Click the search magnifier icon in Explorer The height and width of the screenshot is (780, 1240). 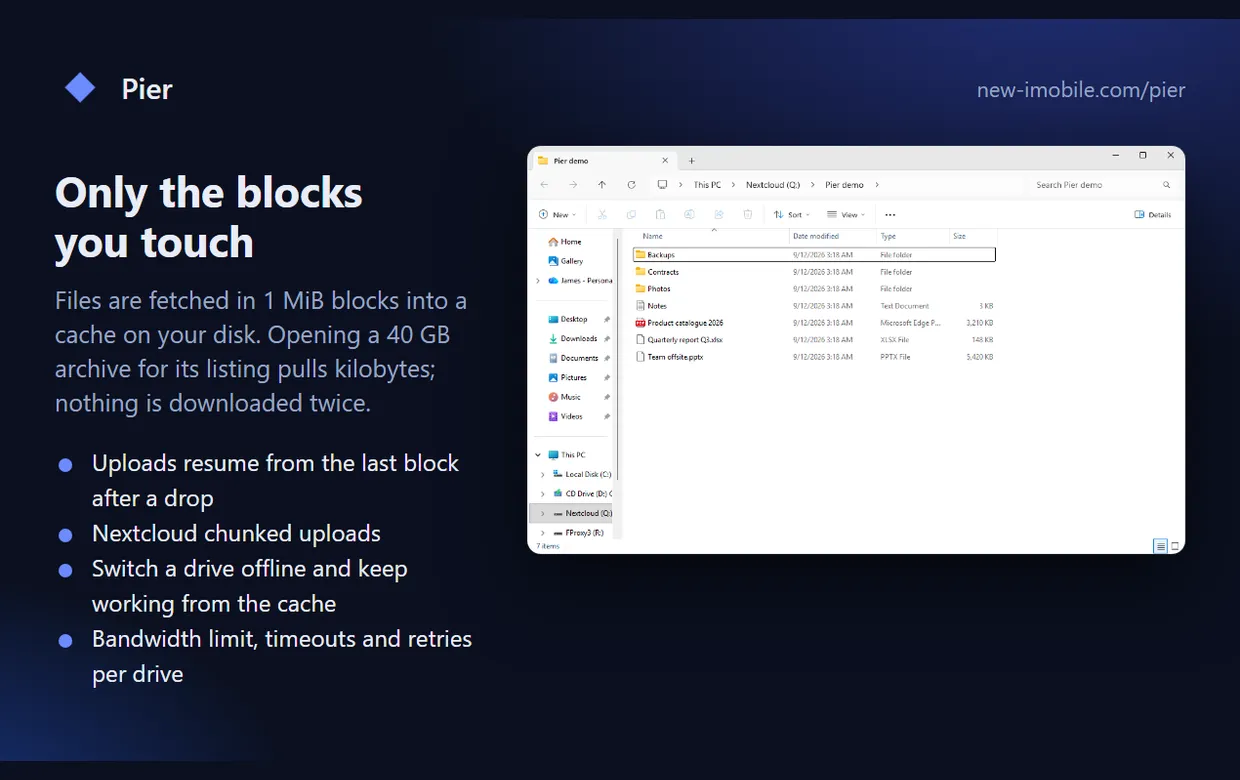[1166, 185]
